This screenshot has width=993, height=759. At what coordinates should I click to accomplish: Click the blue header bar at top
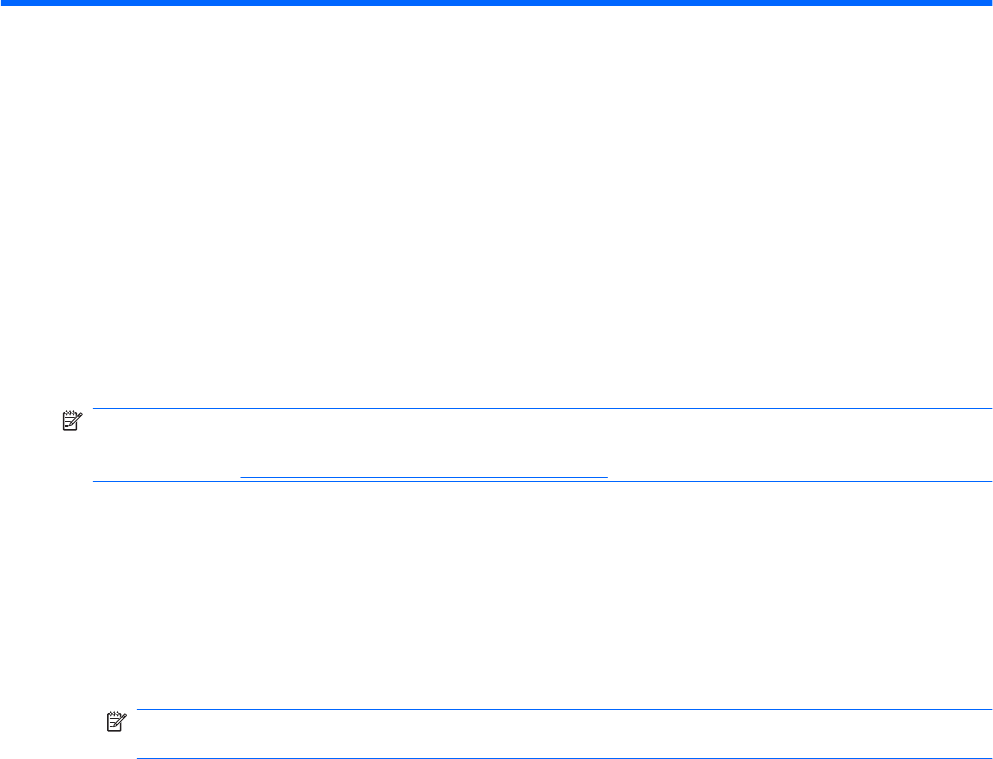[496, 3]
